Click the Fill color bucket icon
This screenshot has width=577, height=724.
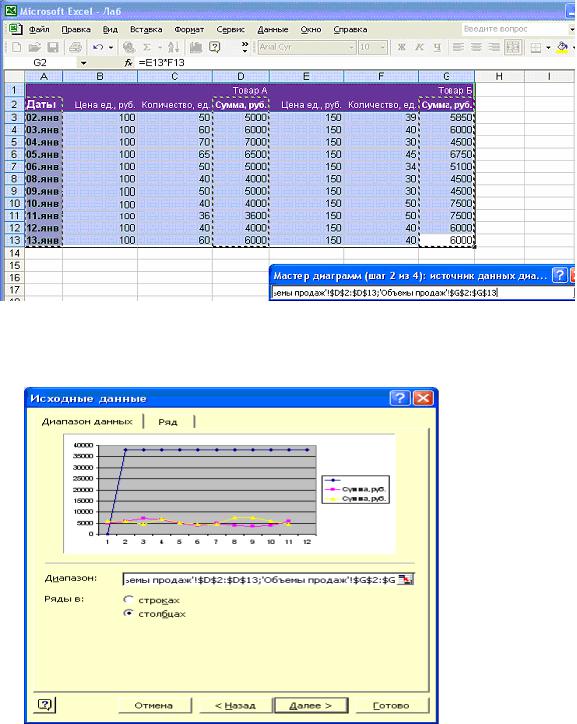coord(562,47)
